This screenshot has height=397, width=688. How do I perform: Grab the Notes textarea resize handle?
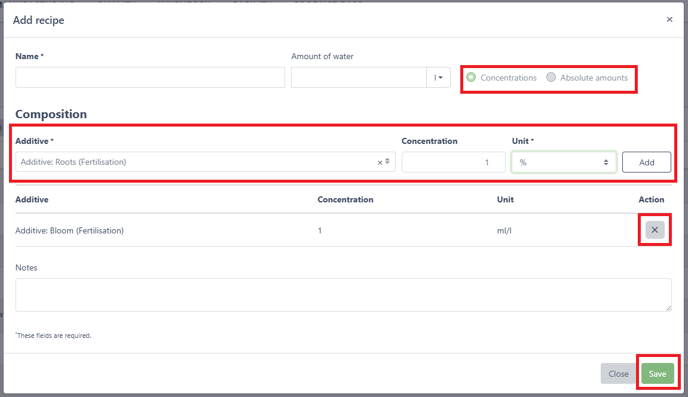668,308
